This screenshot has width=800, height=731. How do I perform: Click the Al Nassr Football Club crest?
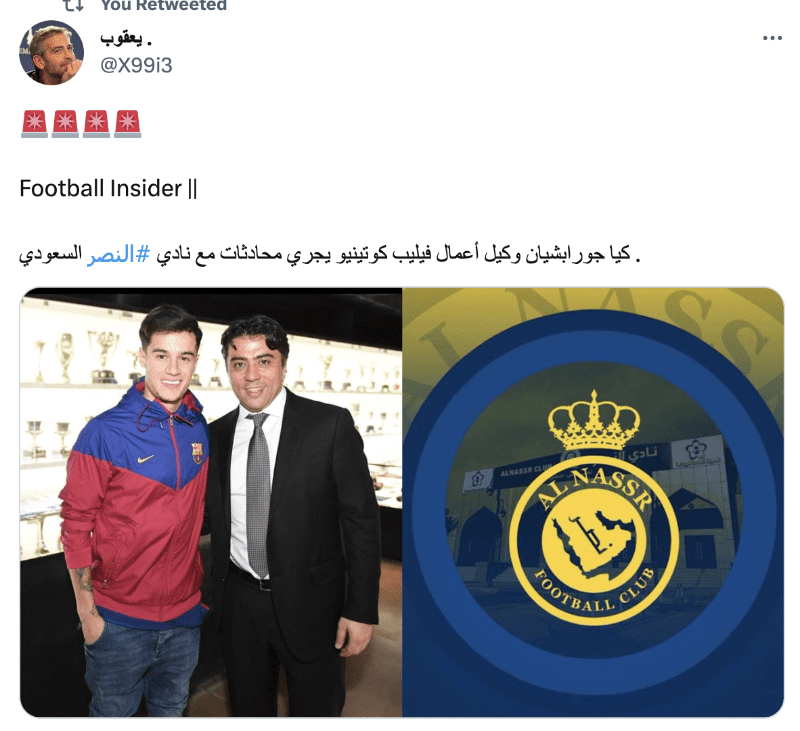(594, 540)
